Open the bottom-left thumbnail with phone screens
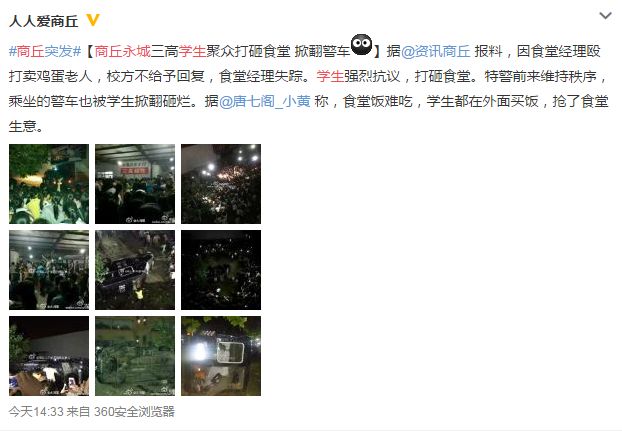 (x=49, y=356)
